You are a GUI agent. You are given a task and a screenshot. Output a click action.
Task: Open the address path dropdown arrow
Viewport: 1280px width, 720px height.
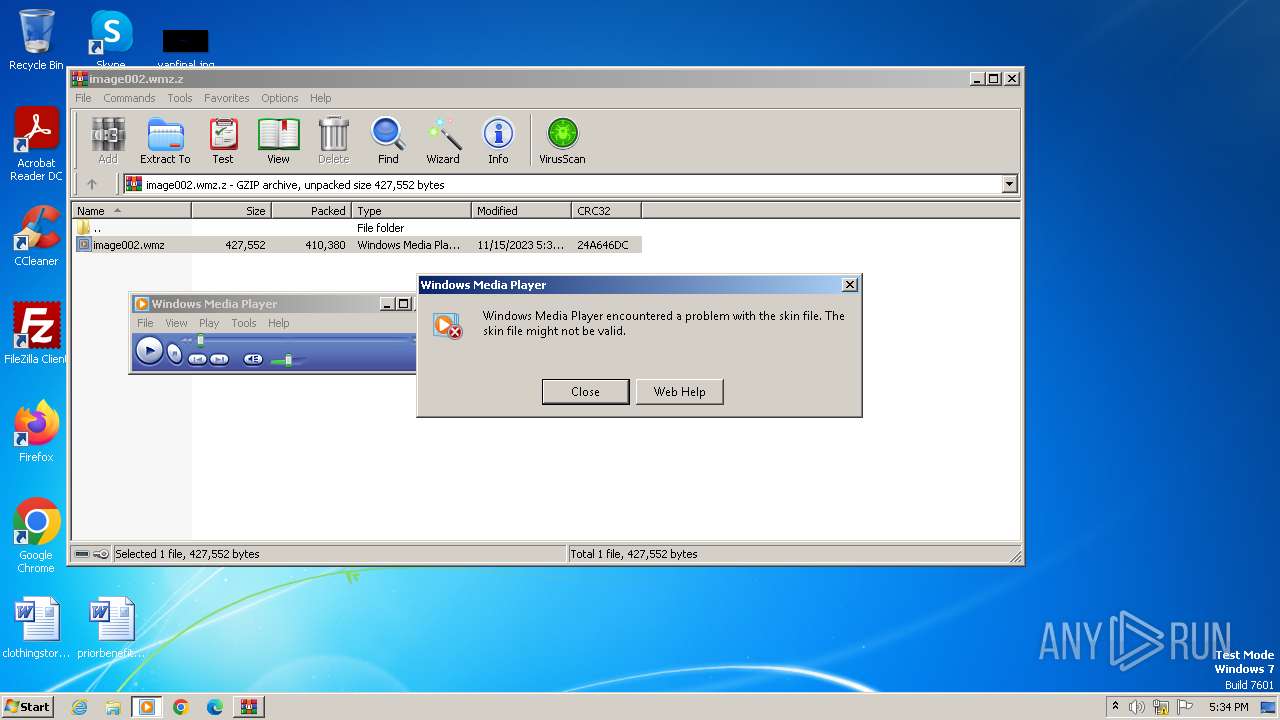(x=1009, y=184)
